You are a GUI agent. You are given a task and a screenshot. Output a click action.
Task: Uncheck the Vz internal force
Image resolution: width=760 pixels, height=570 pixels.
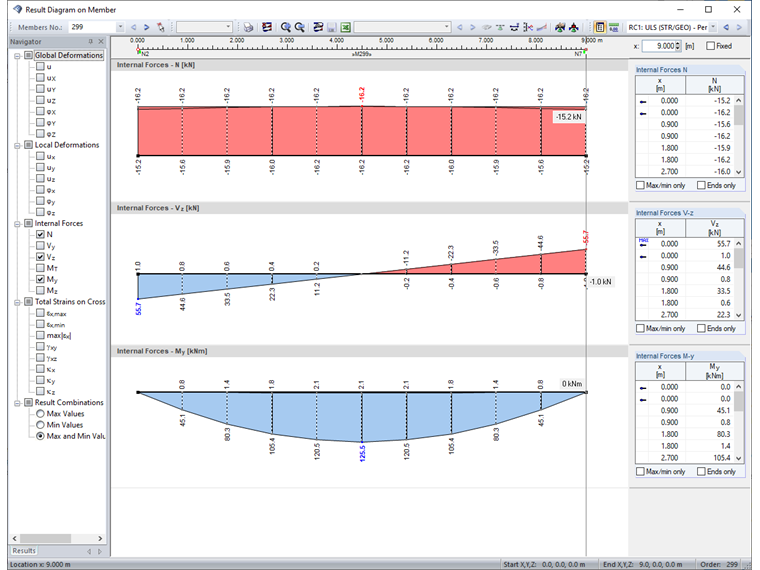click(x=40, y=257)
